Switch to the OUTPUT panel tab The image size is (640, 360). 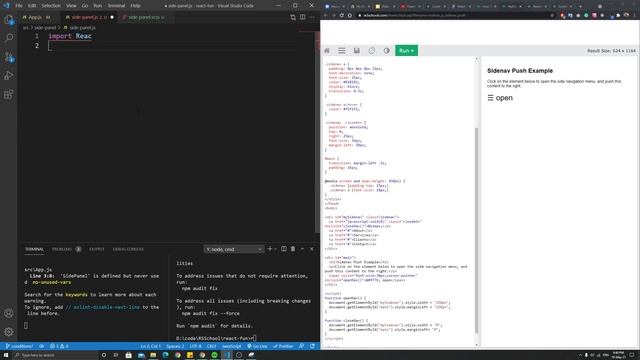(97, 249)
